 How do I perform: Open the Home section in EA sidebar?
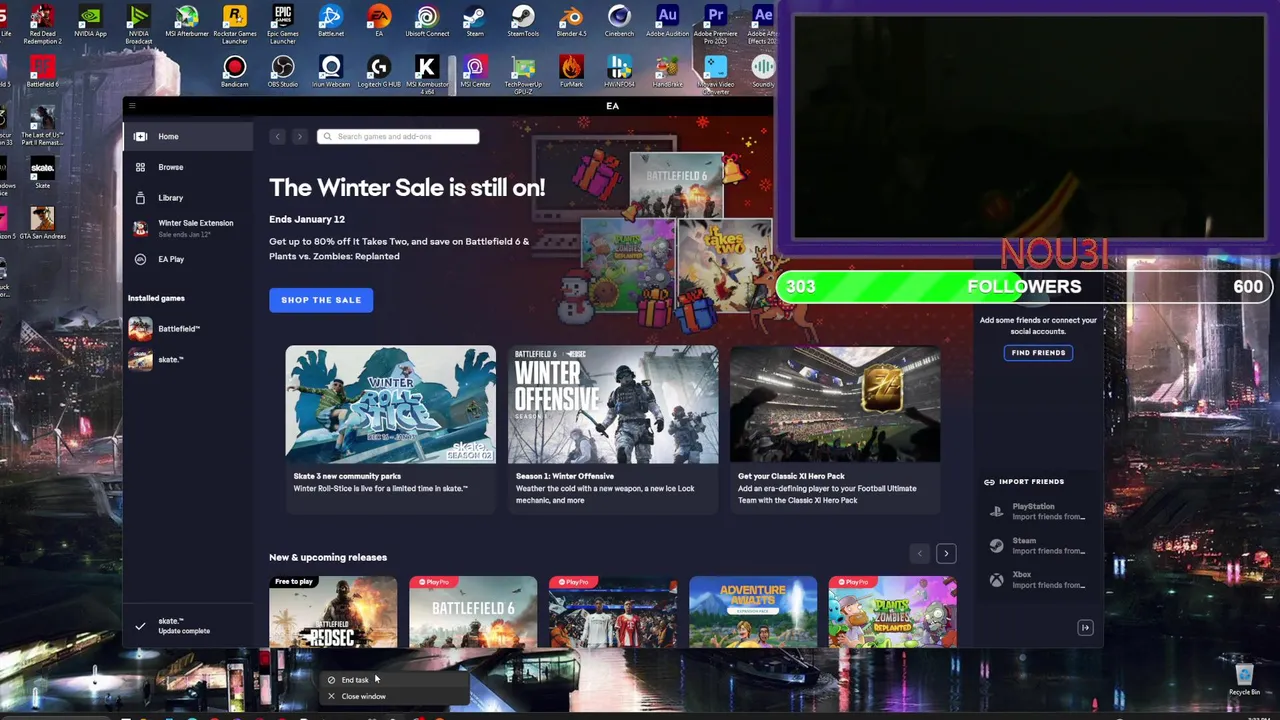point(188,137)
